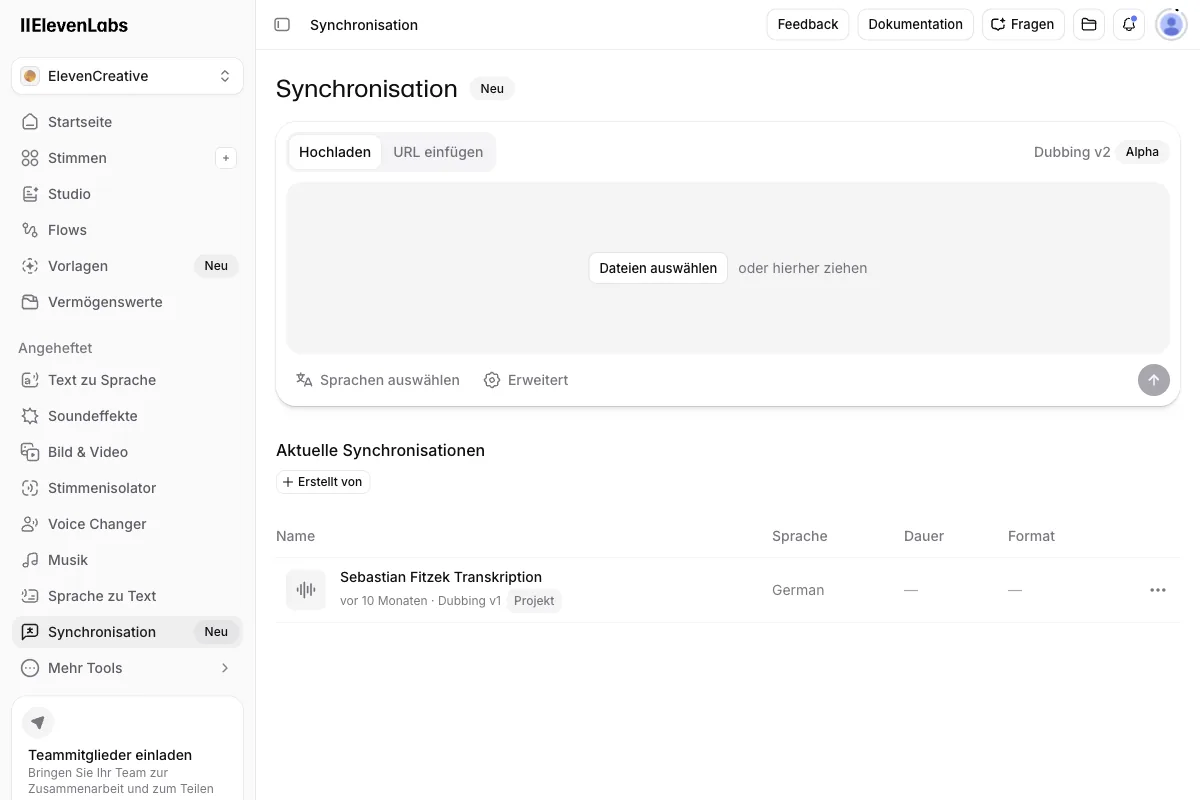Open Flows in sidebar
This screenshot has width=1200, height=800.
click(127, 230)
